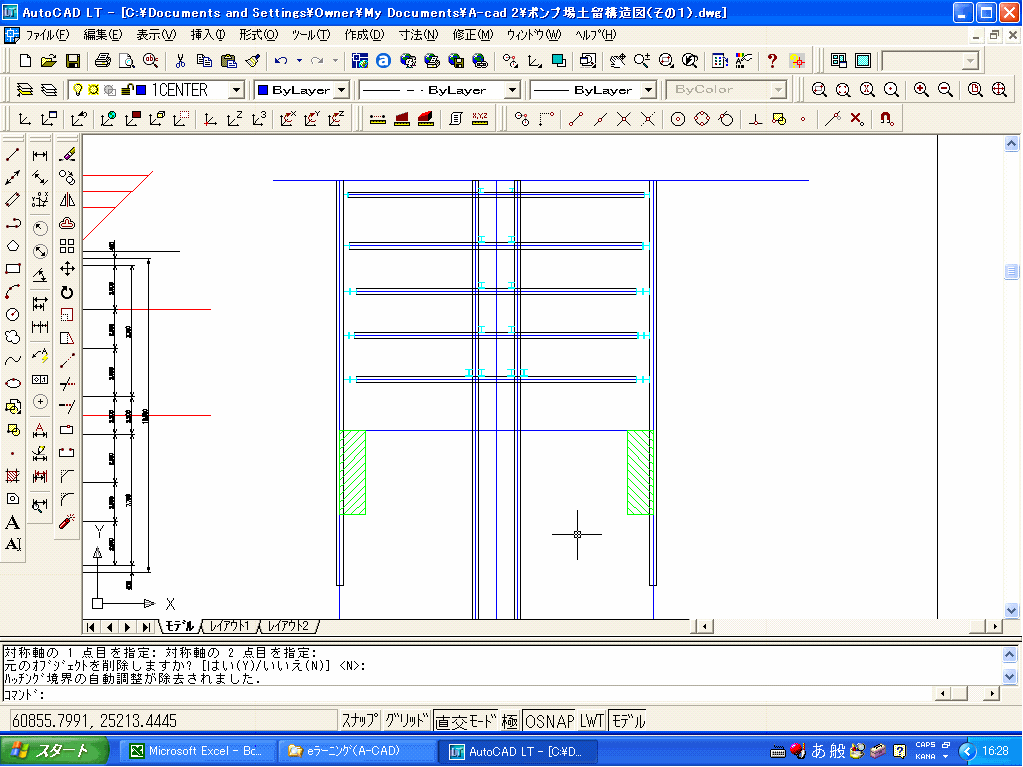This screenshot has height=767, width=1023.
Task: Open the ファイル(F) menu
Action: (47, 35)
